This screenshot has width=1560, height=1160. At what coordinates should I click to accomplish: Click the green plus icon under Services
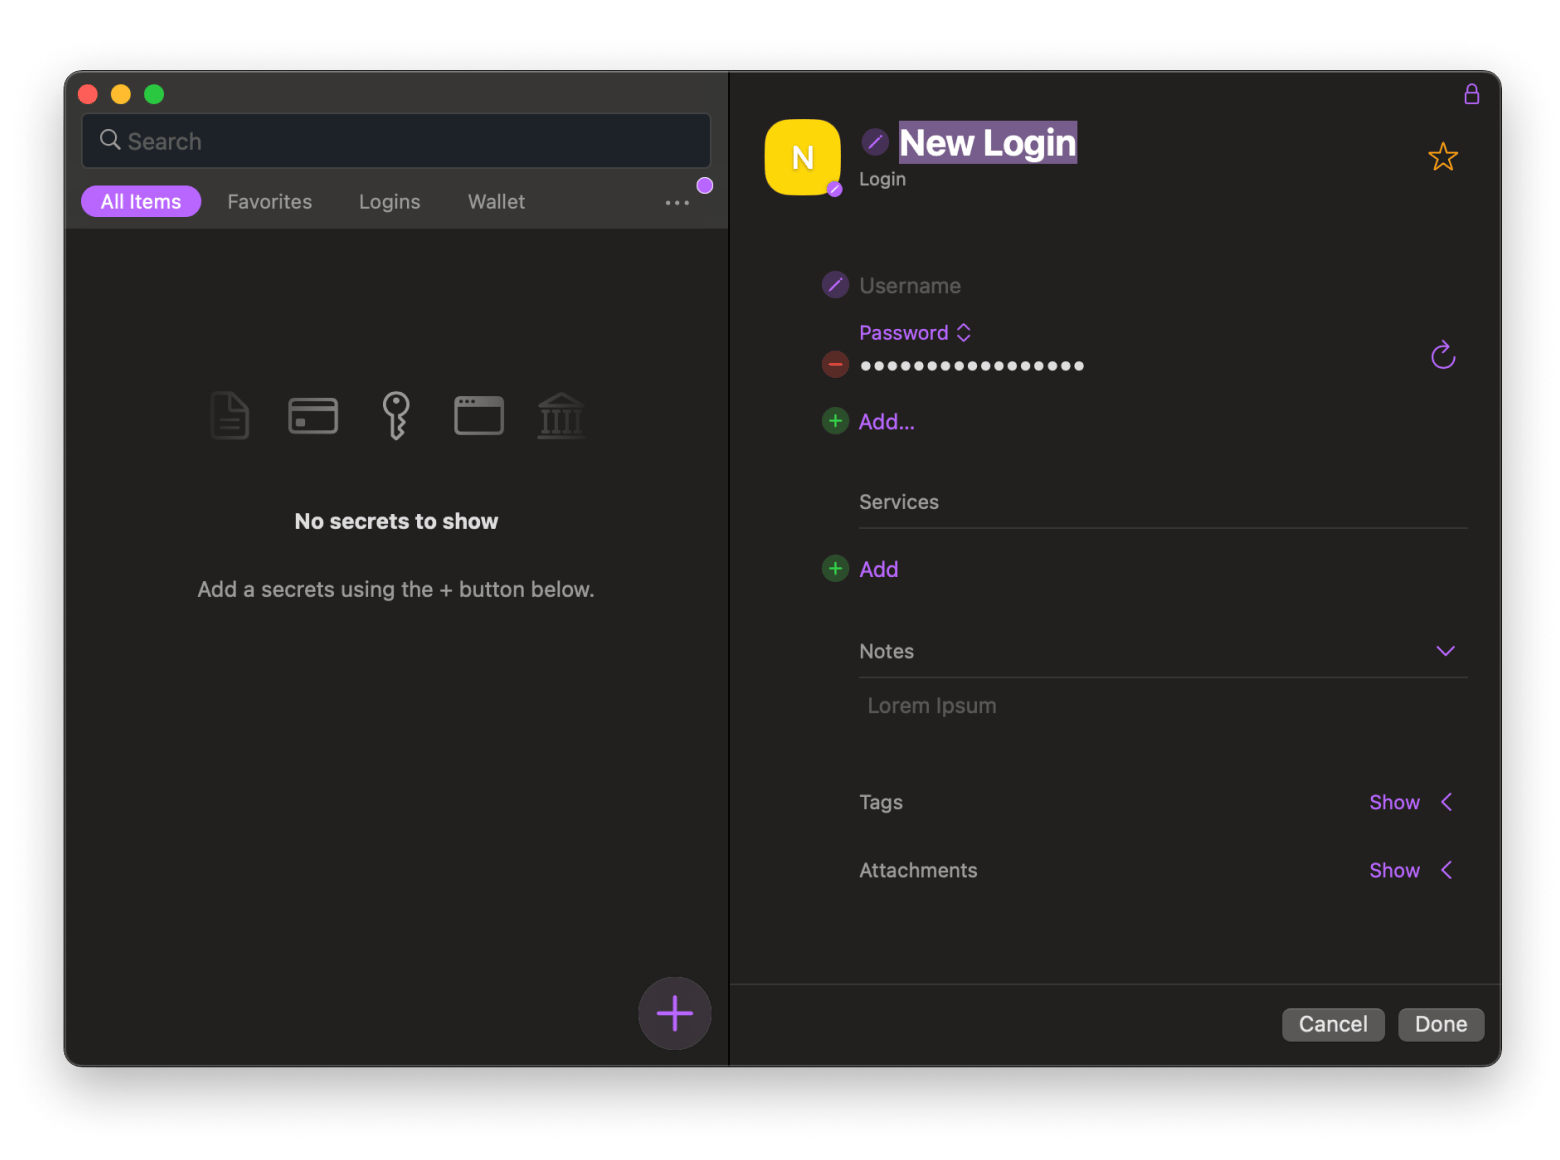[835, 569]
